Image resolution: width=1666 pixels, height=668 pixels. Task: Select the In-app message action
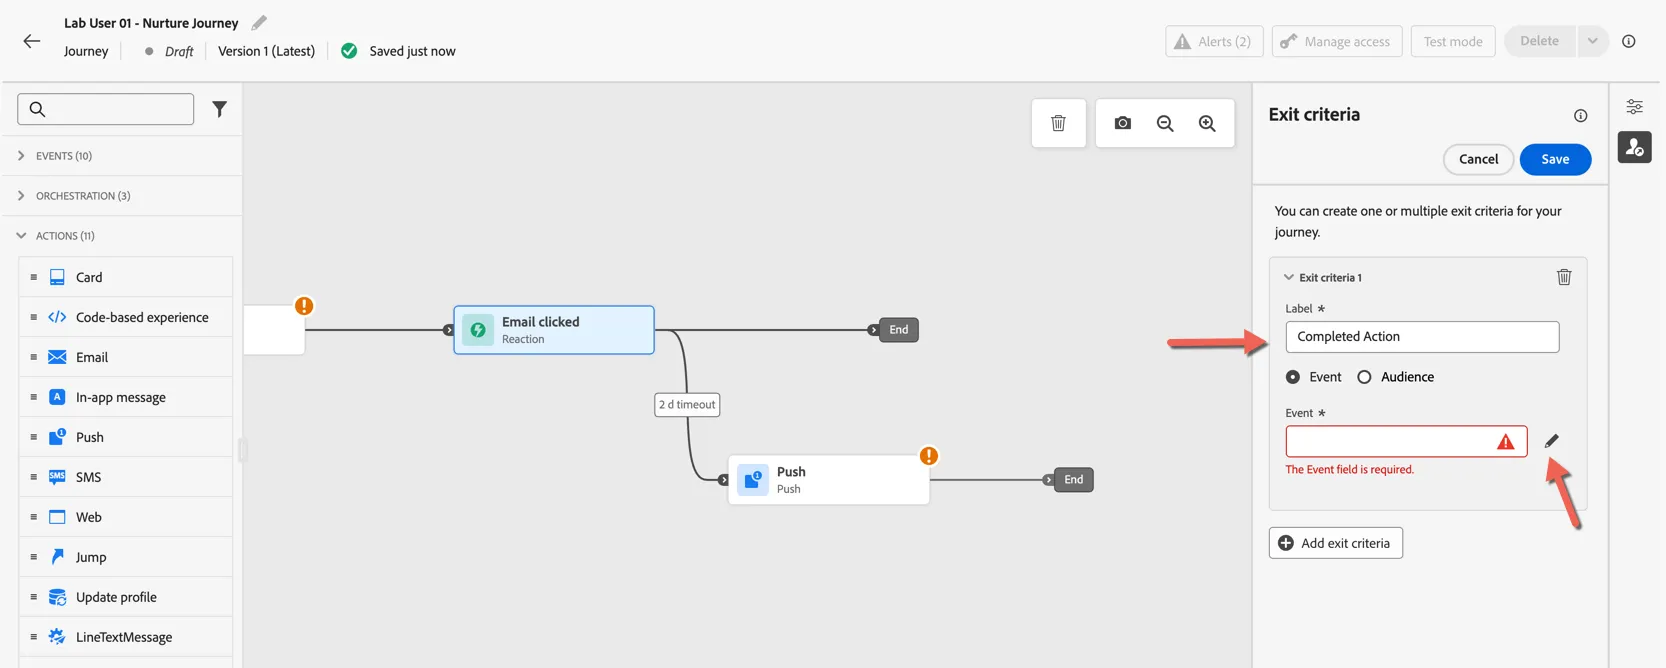pos(126,397)
